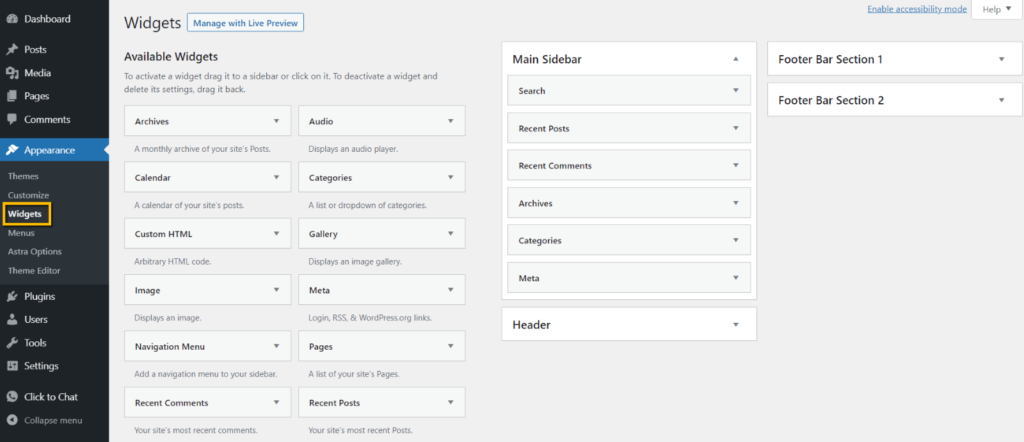Click the Comments bubble icon
1024x442 pixels.
(12, 120)
